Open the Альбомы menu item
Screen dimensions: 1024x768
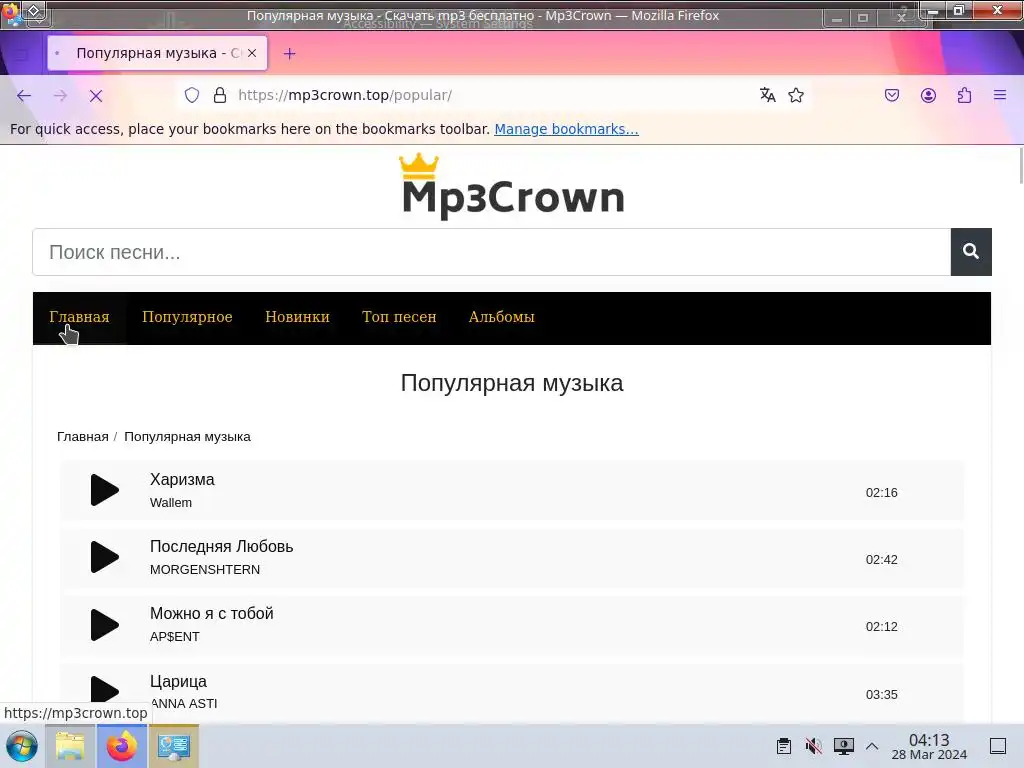tap(502, 317)
